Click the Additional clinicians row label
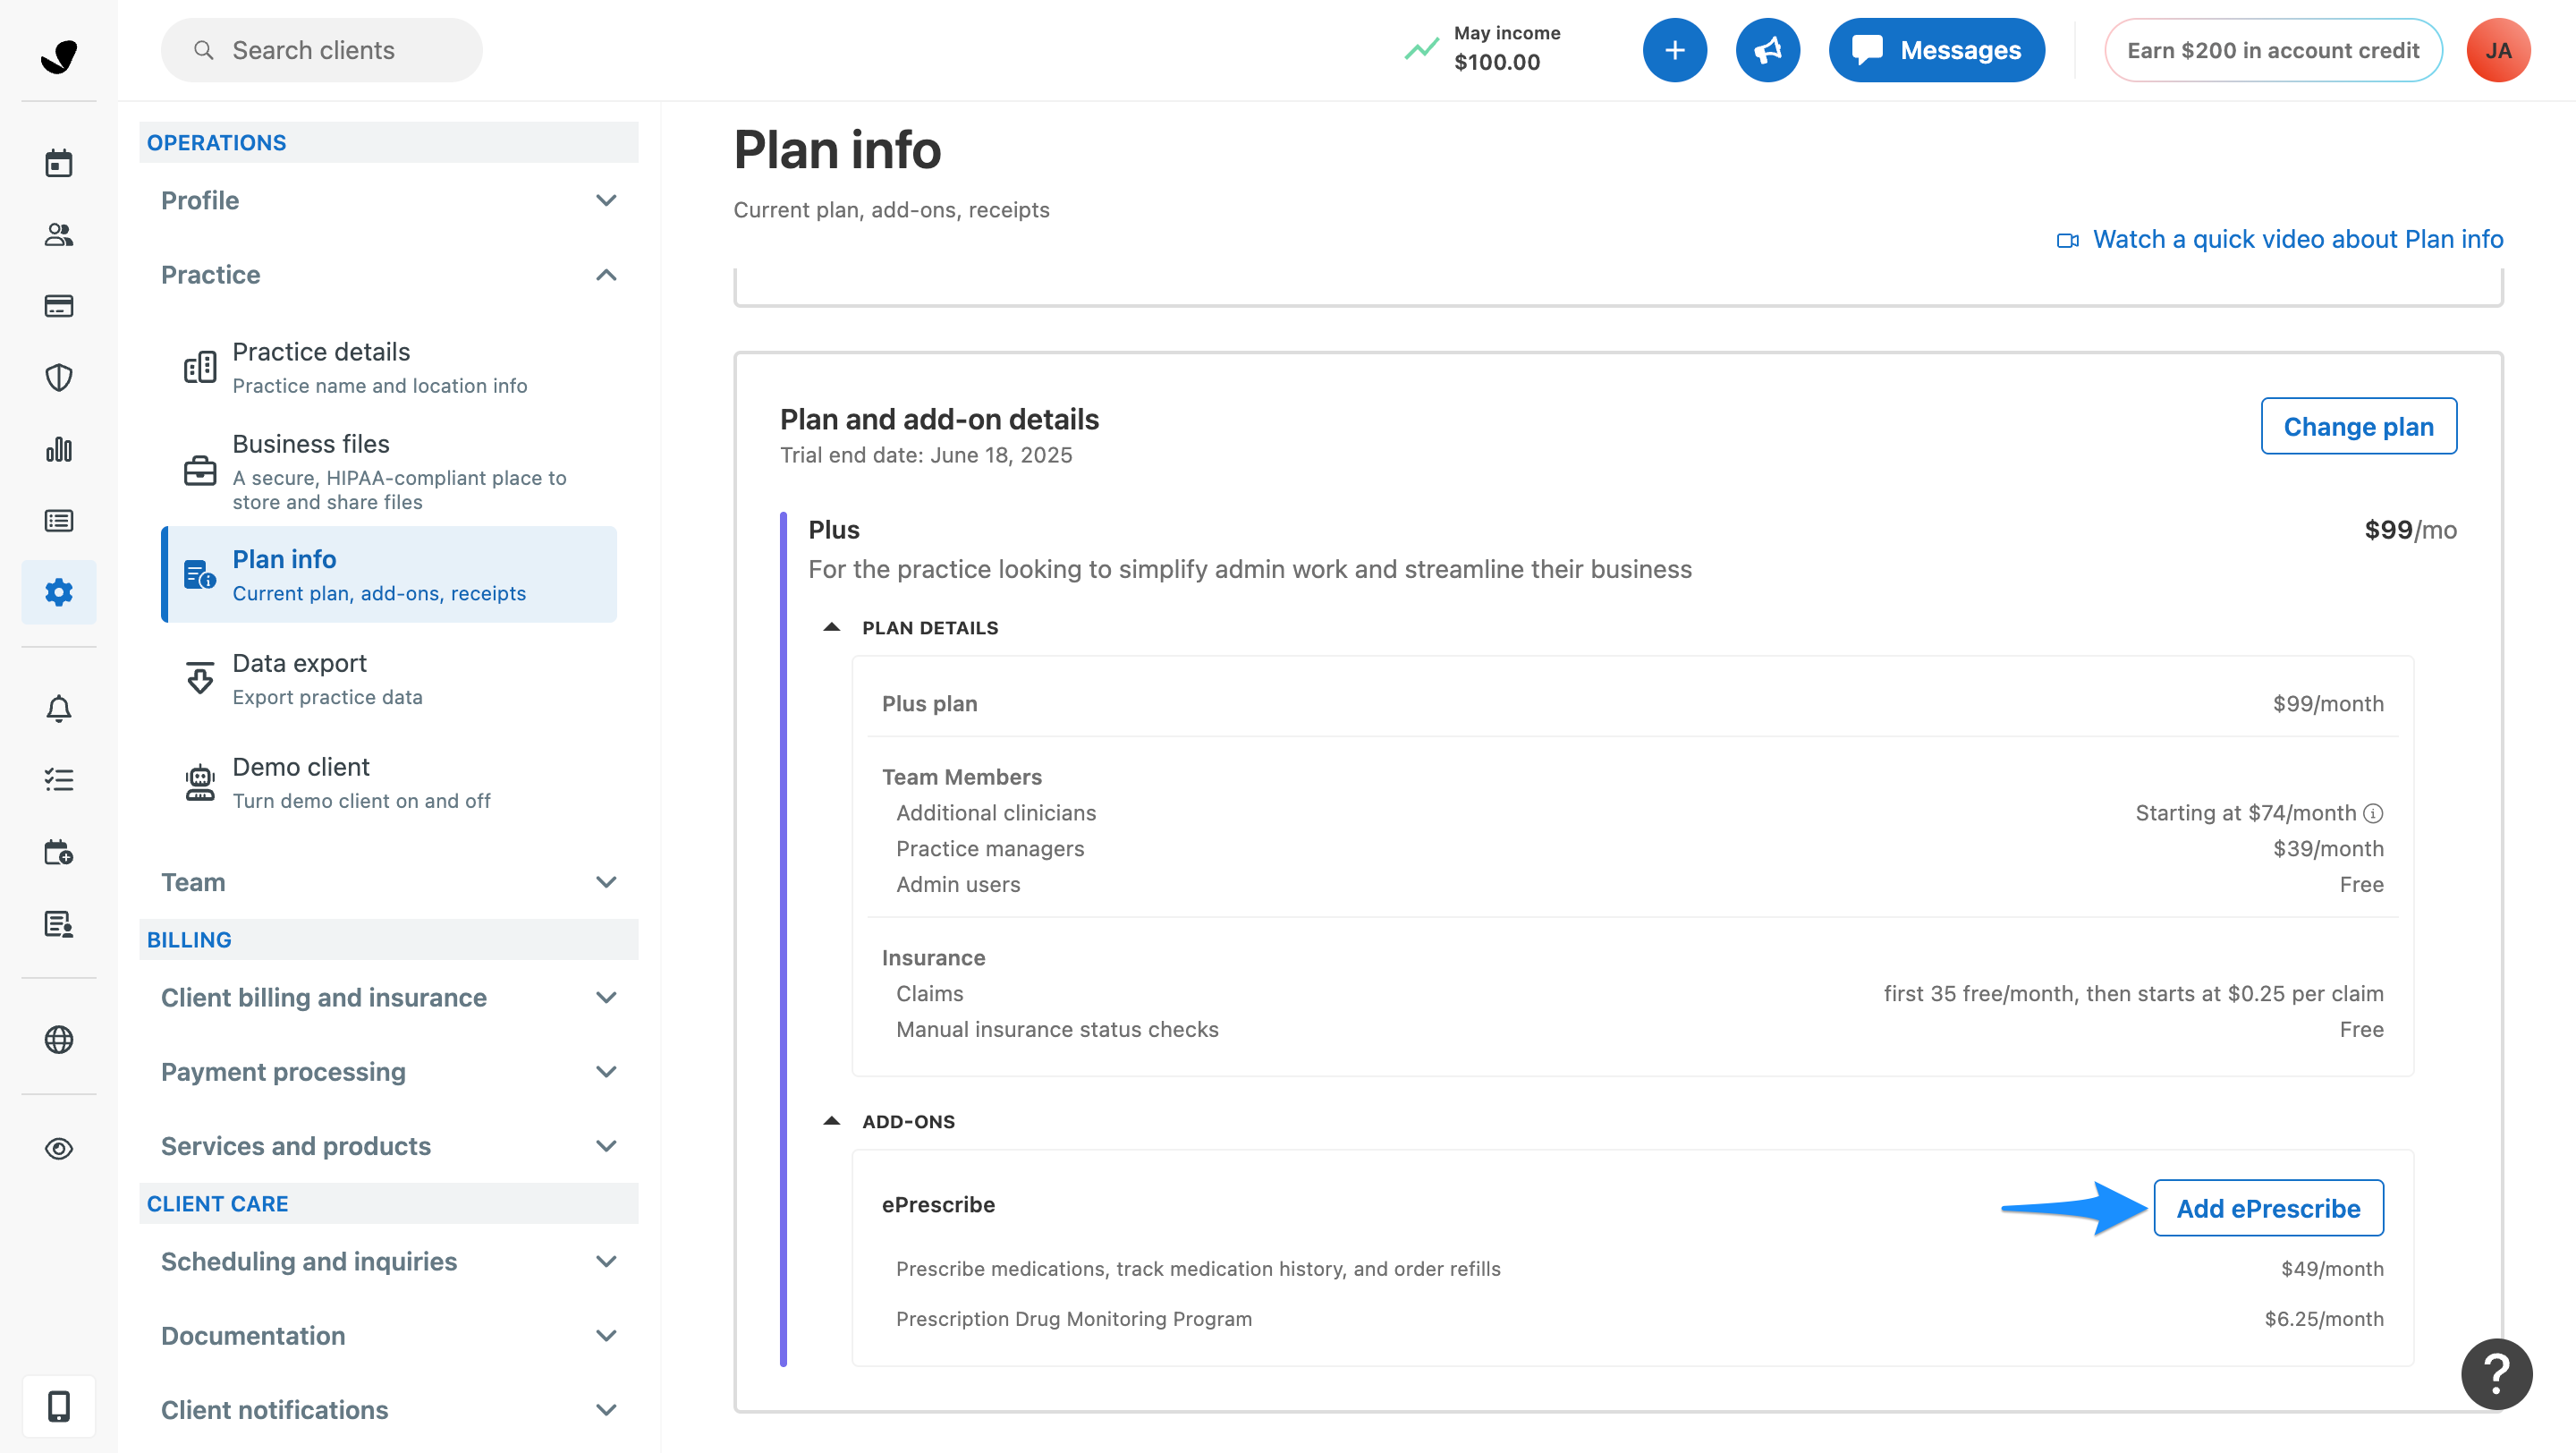 995,813
